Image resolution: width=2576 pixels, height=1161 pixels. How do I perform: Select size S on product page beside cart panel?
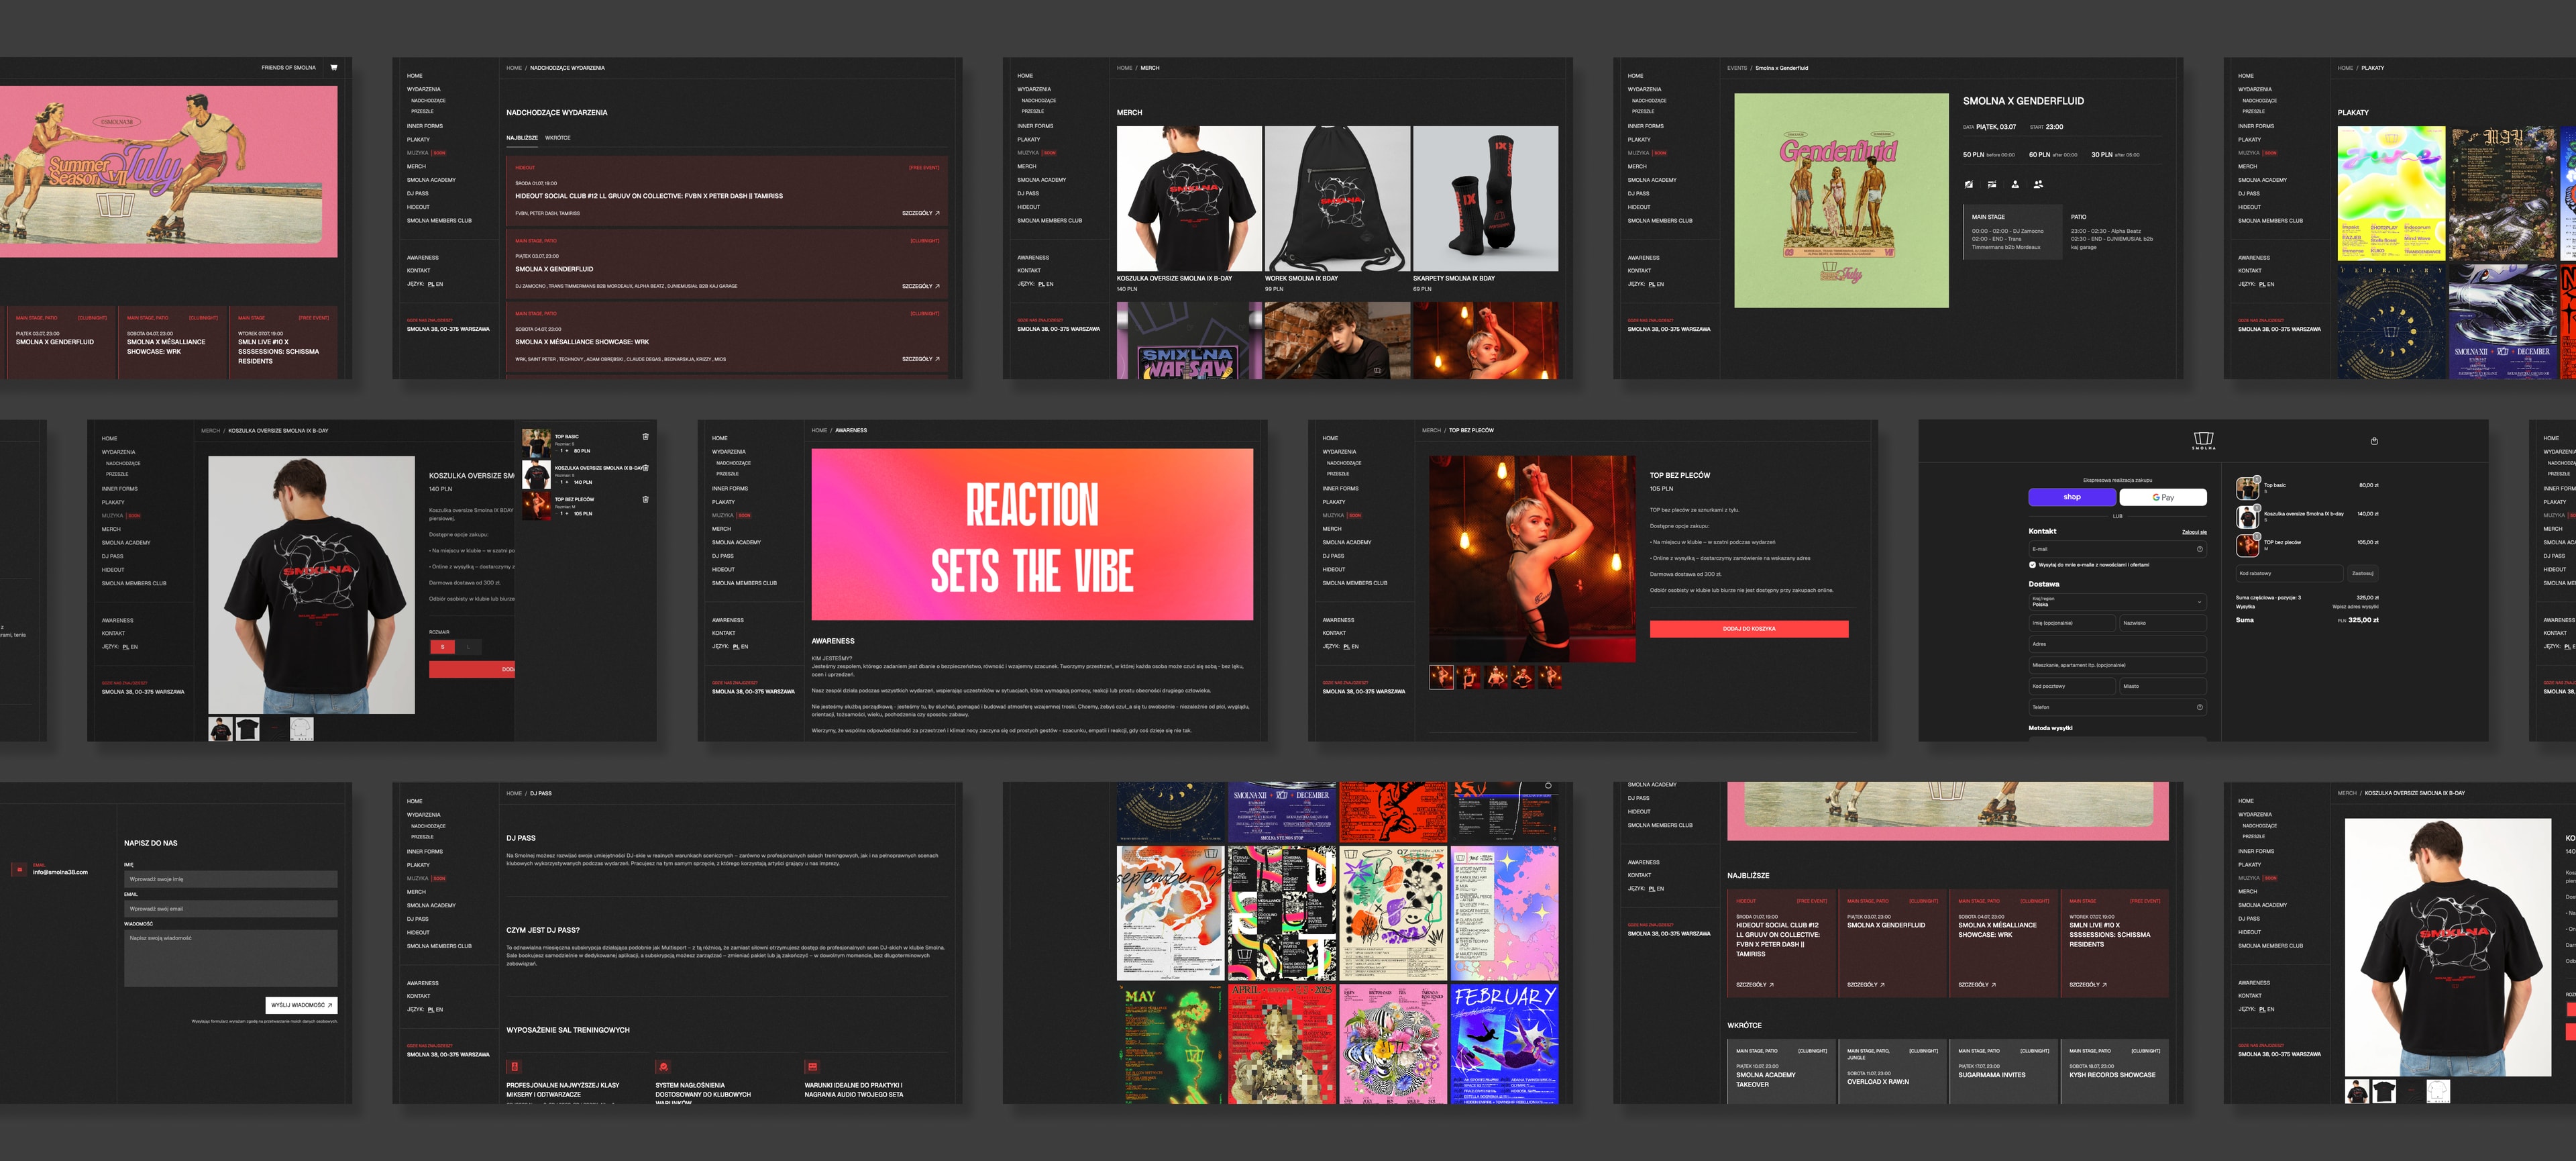click(442, 647)
